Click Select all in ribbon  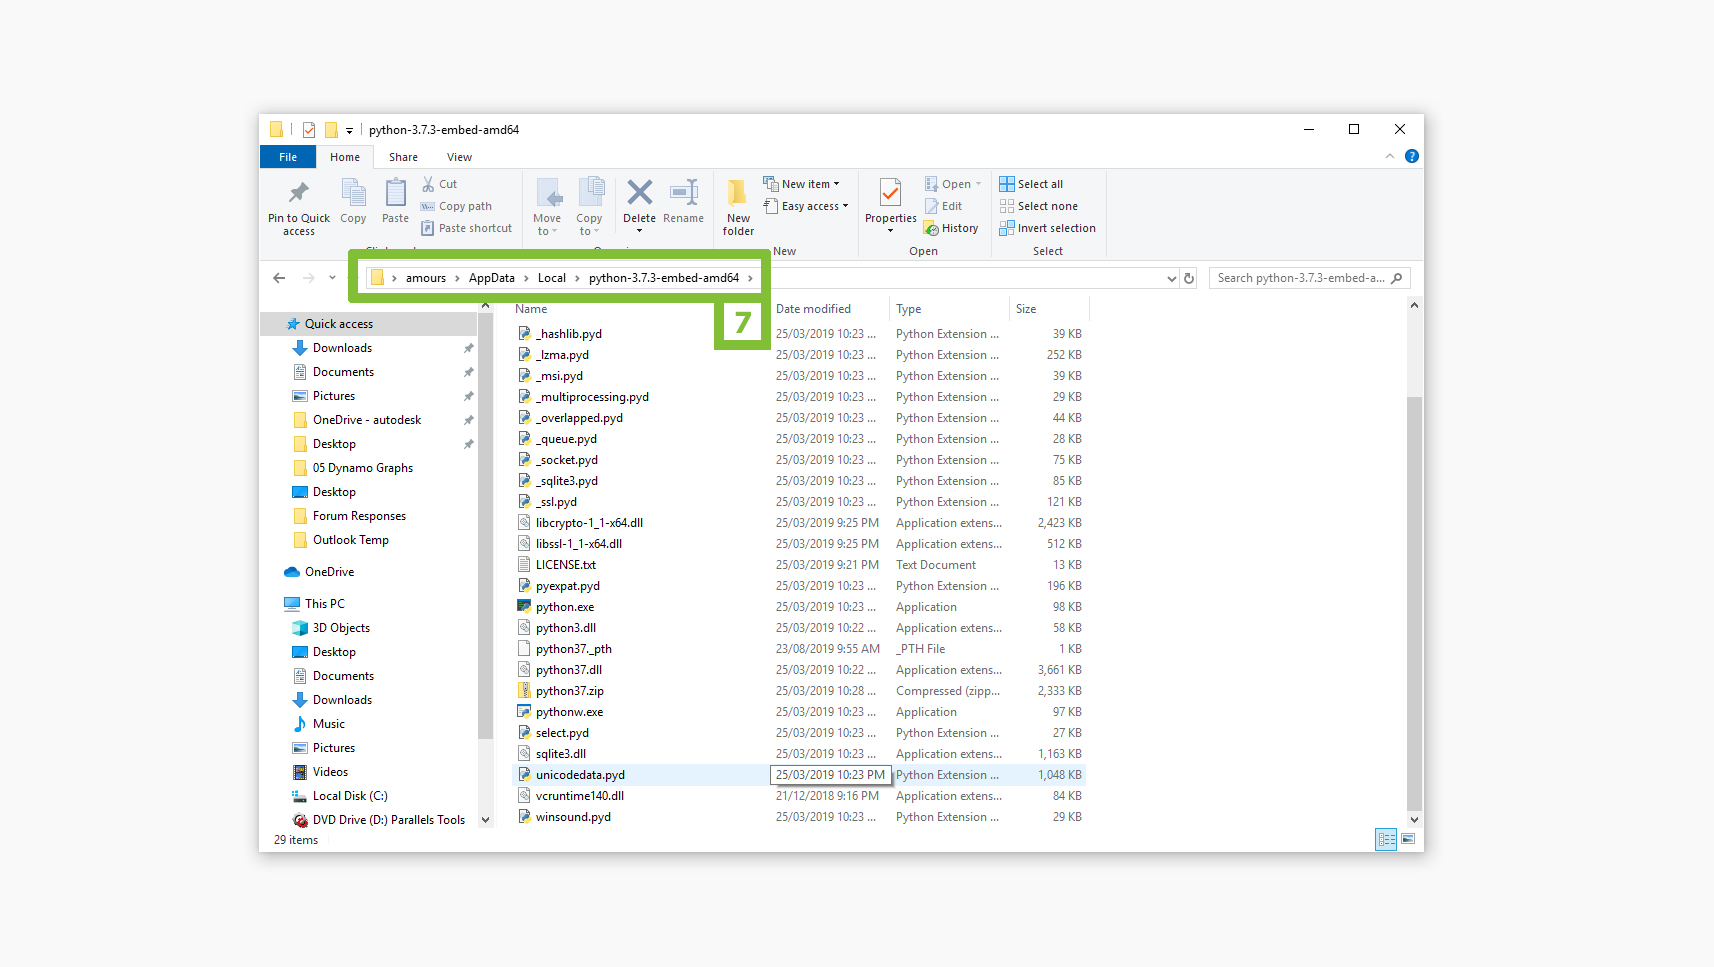click(x=1031, y=184)
